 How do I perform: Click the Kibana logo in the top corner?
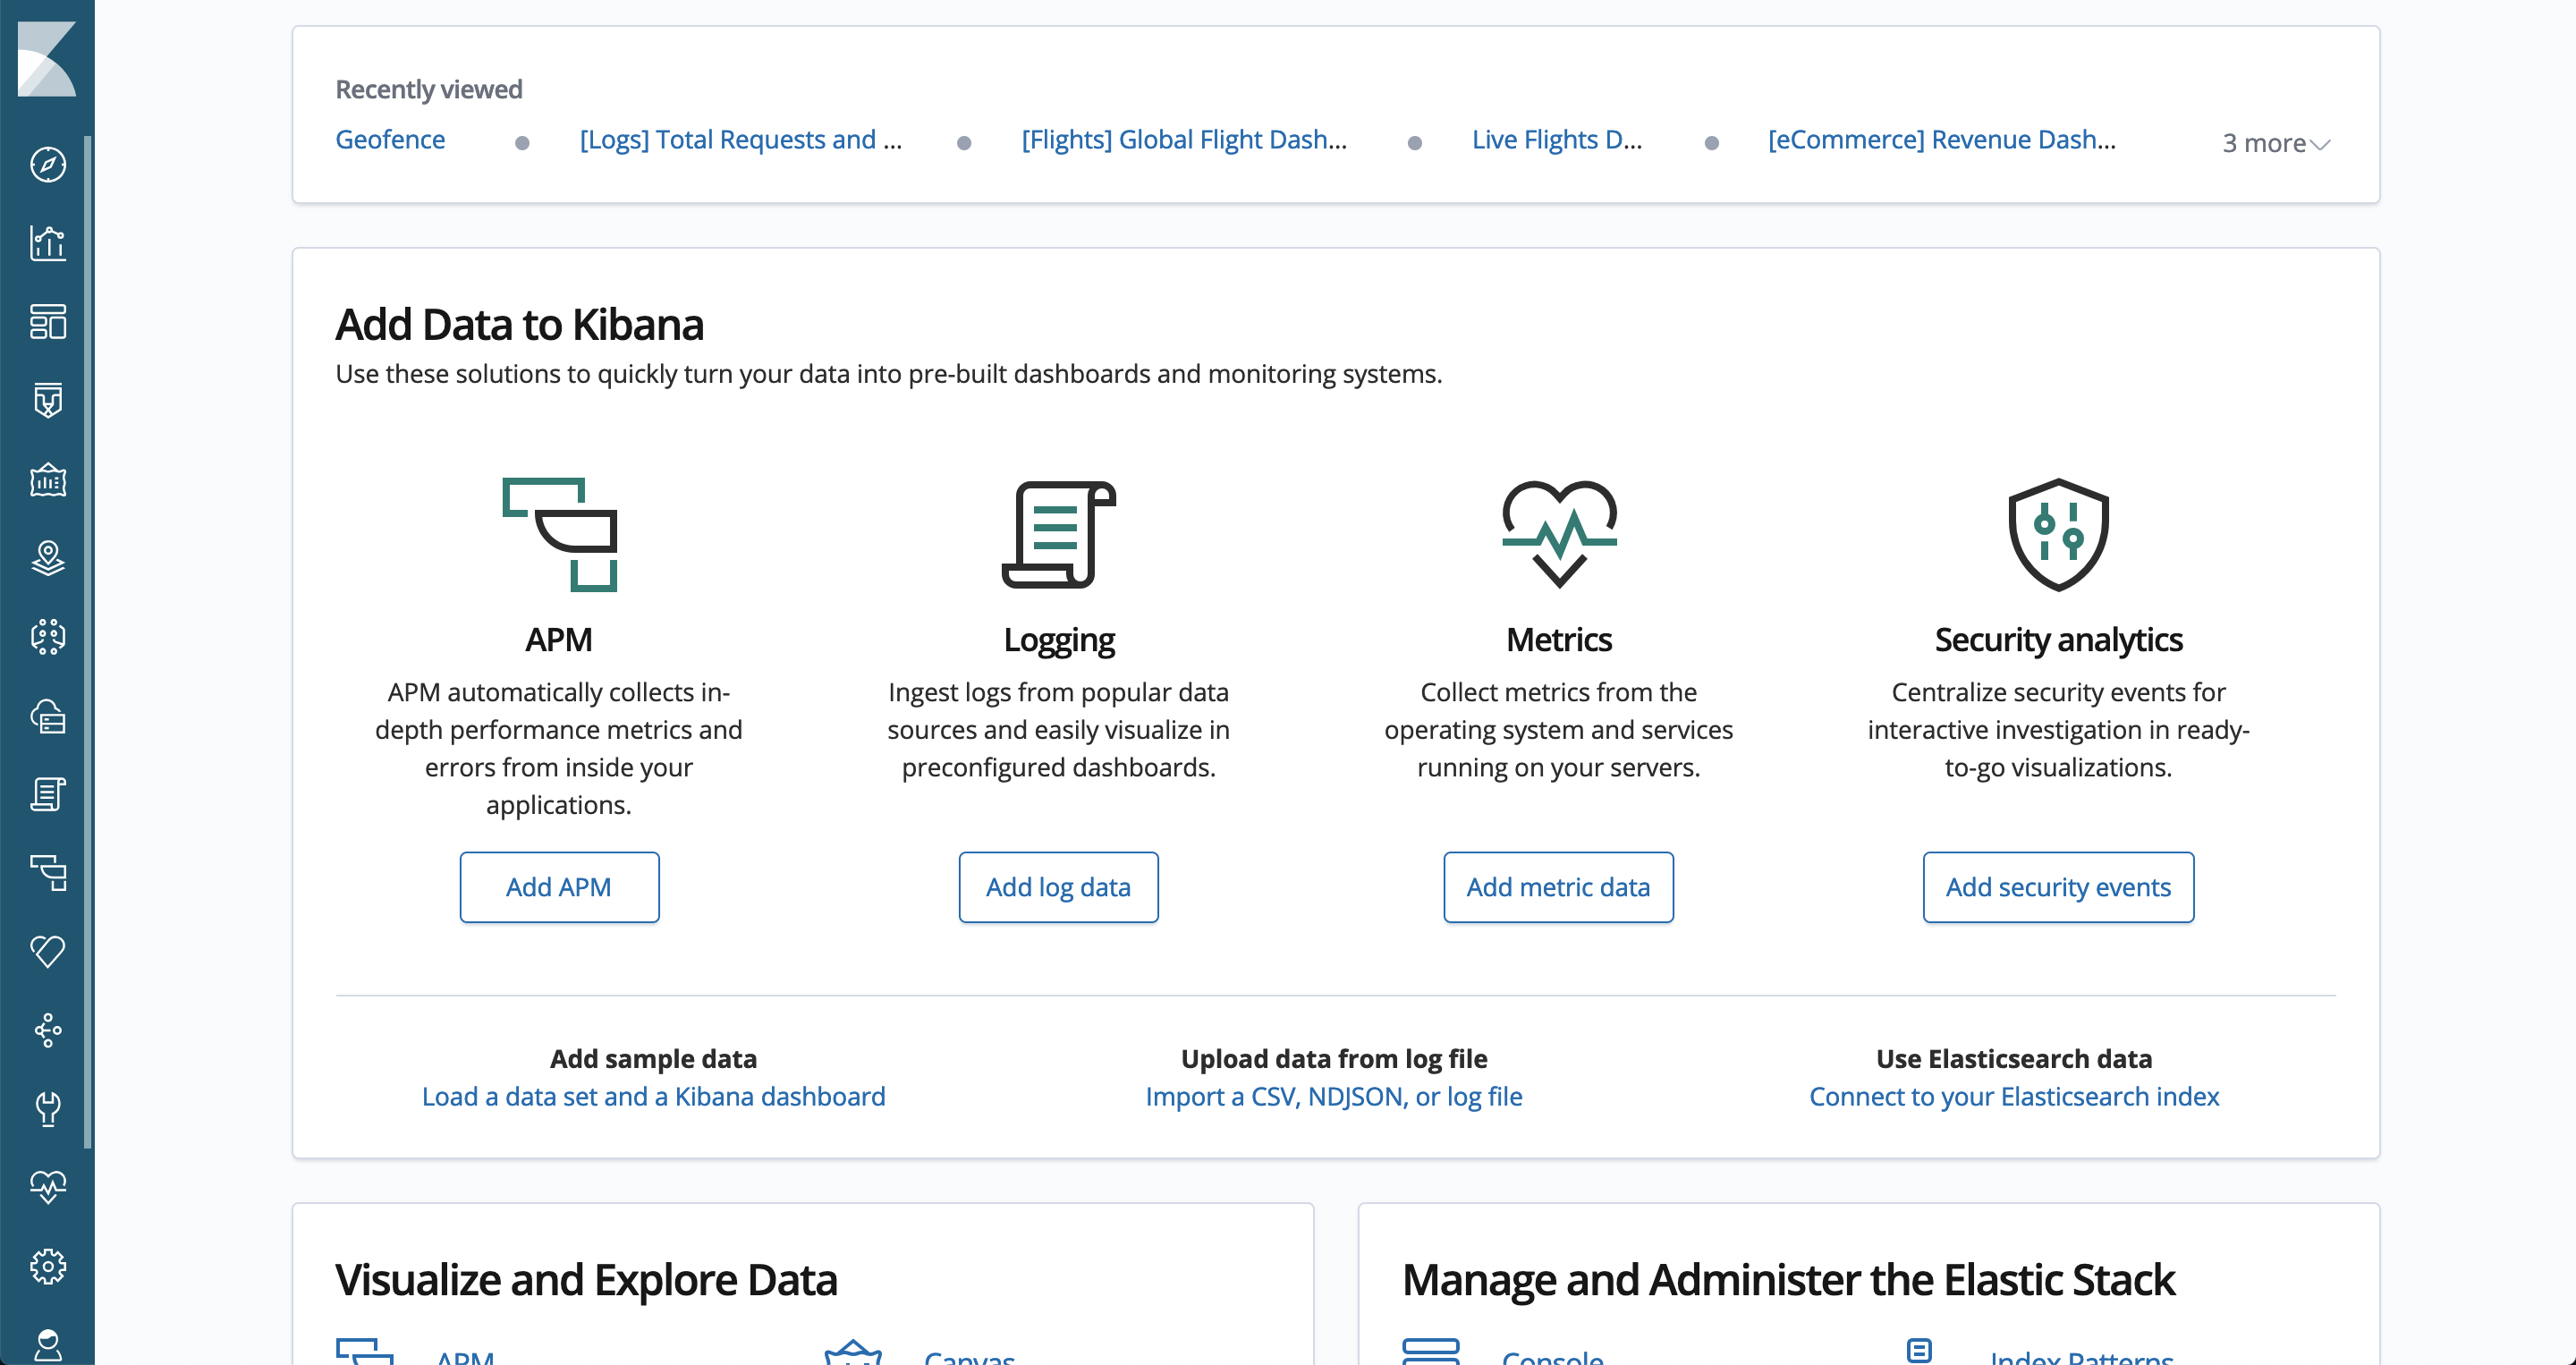[x=47, y=57]
